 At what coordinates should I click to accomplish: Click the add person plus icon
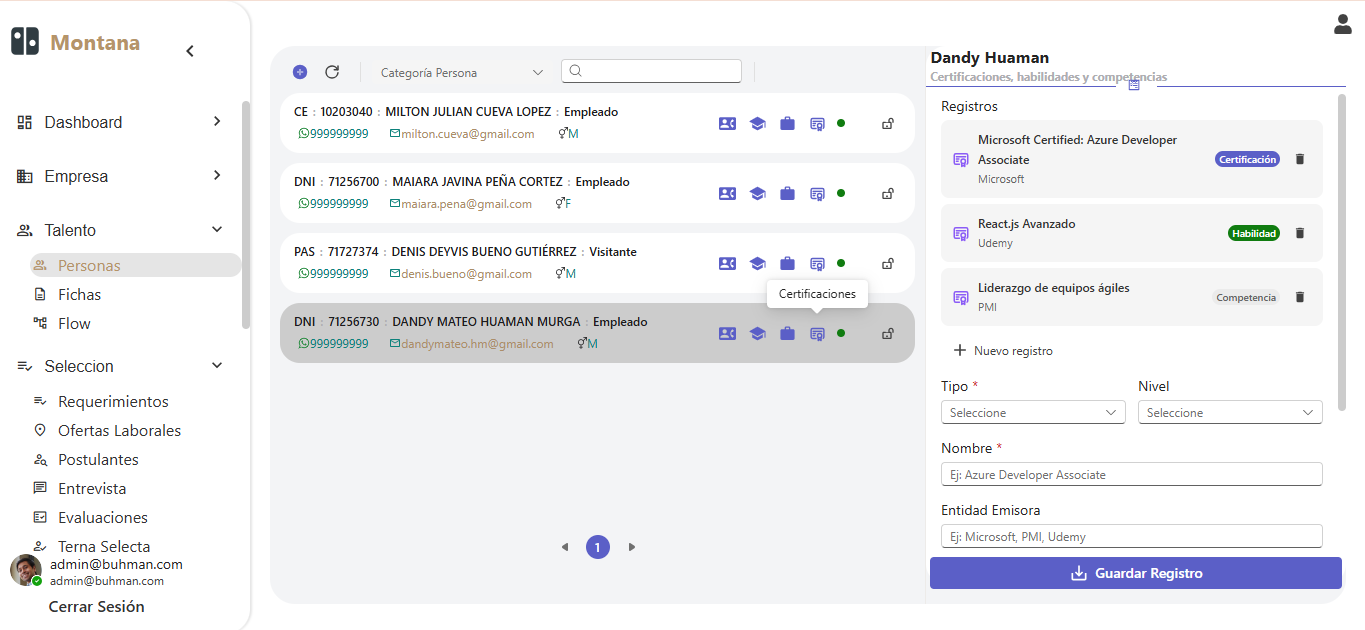point(300,72)
